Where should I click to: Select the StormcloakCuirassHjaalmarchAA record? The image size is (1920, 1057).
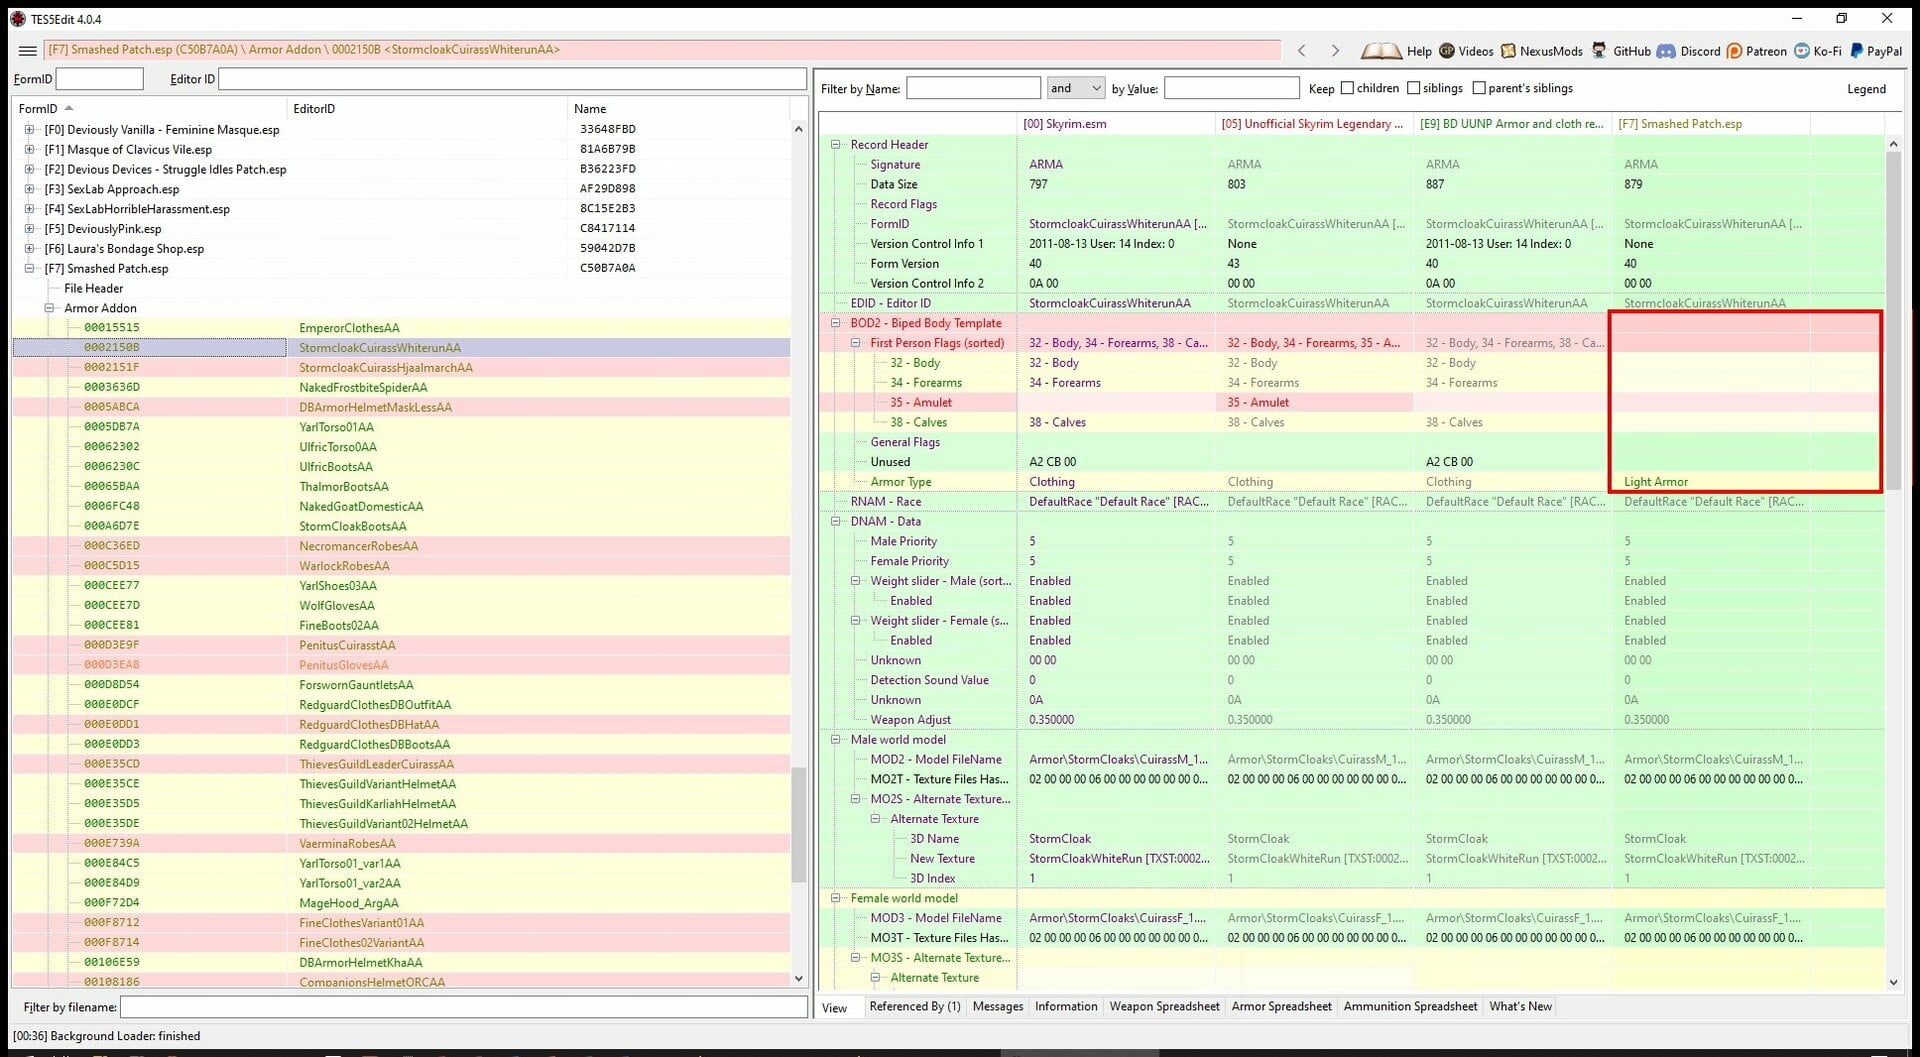[x=386, y=368]
